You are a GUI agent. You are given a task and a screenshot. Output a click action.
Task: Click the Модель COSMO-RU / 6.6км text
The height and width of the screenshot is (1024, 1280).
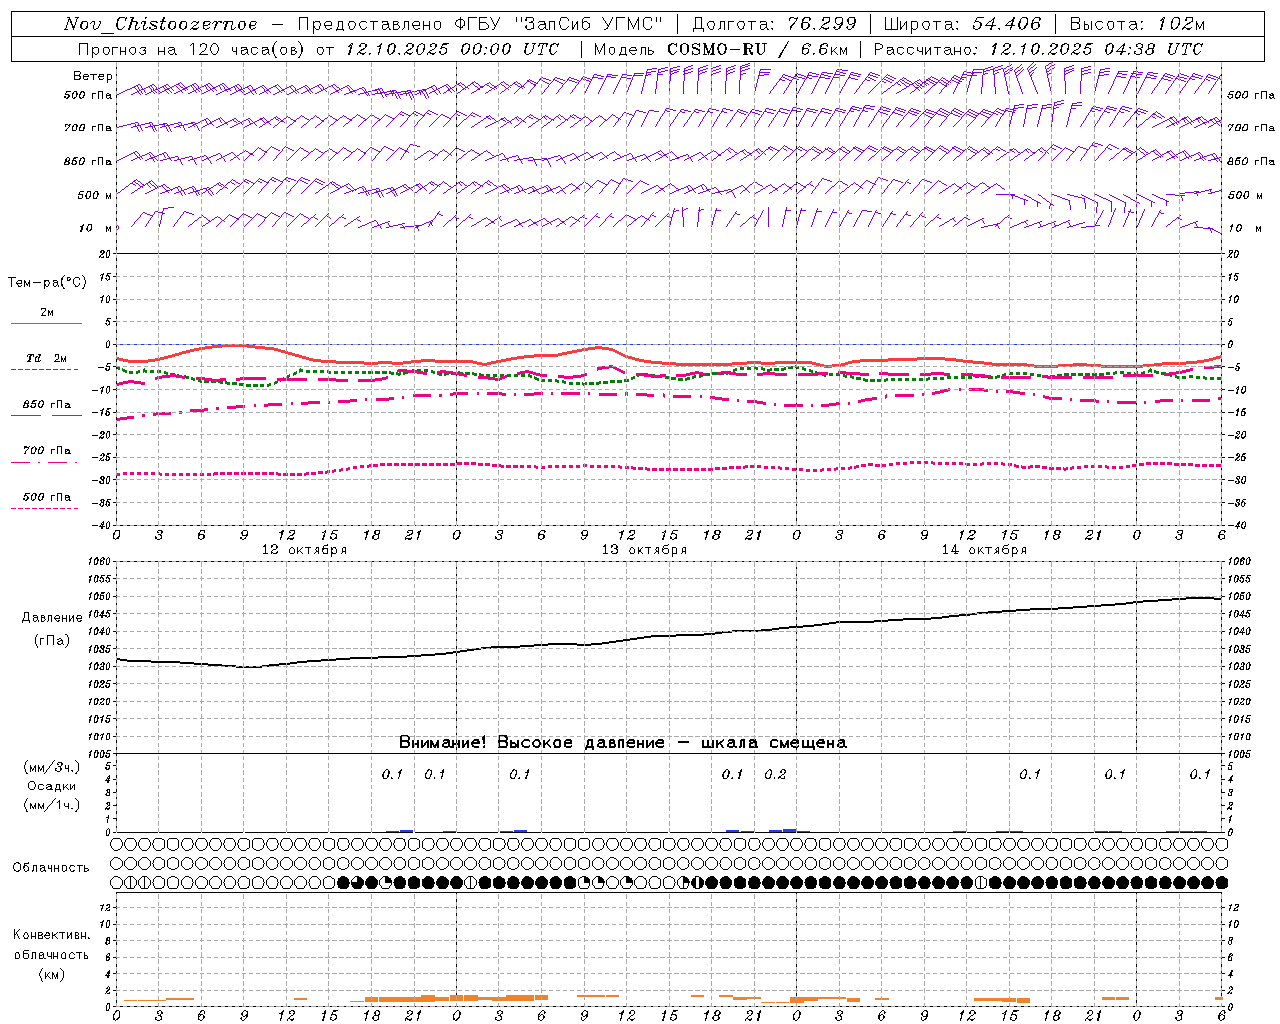[721, 49]
